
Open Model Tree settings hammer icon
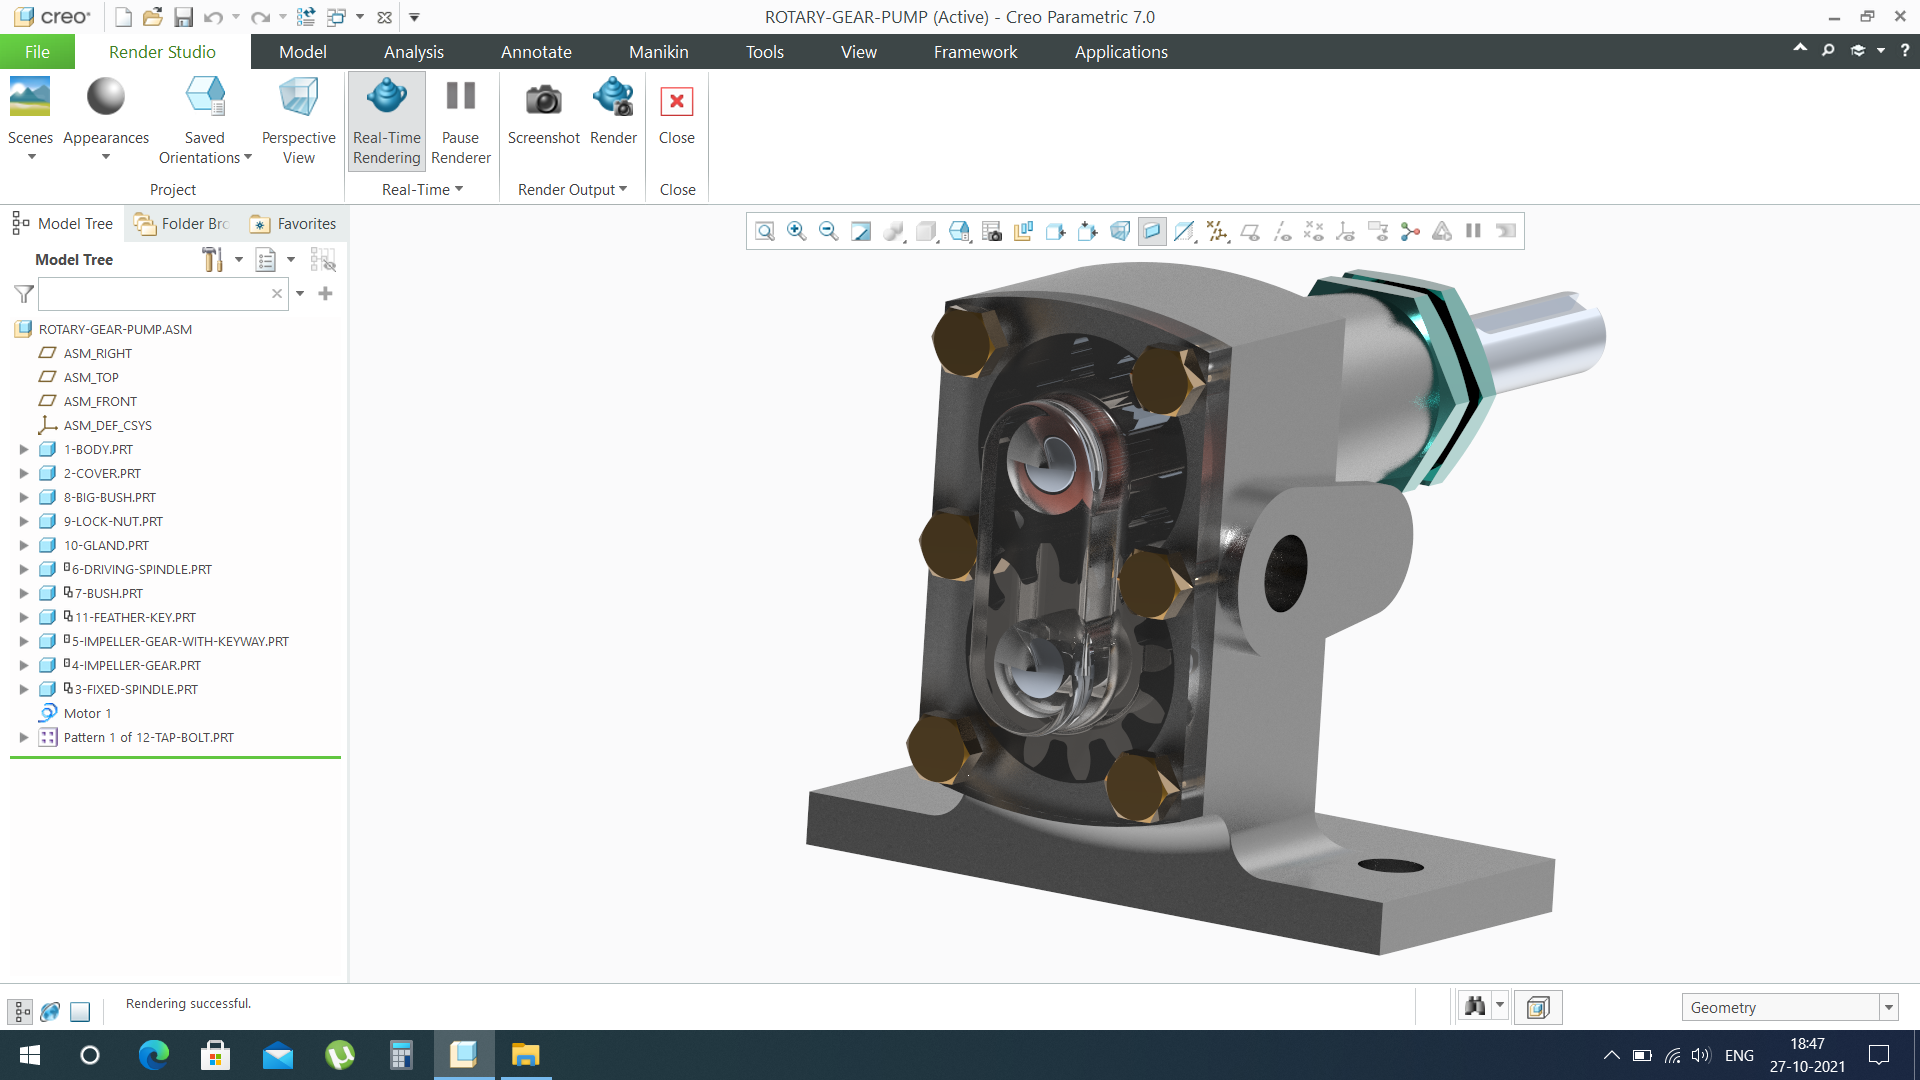212,260
